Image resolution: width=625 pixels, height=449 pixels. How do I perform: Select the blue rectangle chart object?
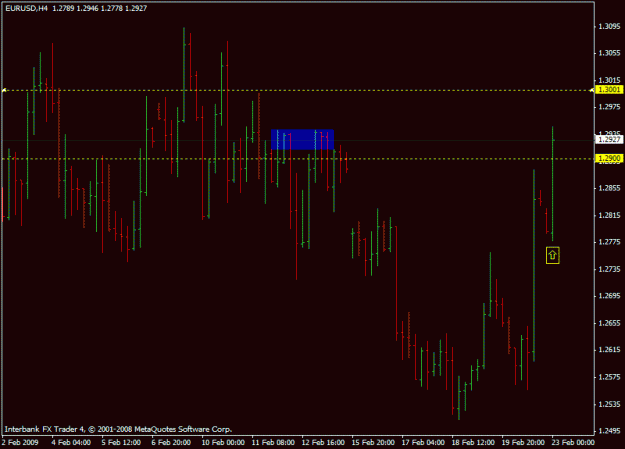click(303, 140)
